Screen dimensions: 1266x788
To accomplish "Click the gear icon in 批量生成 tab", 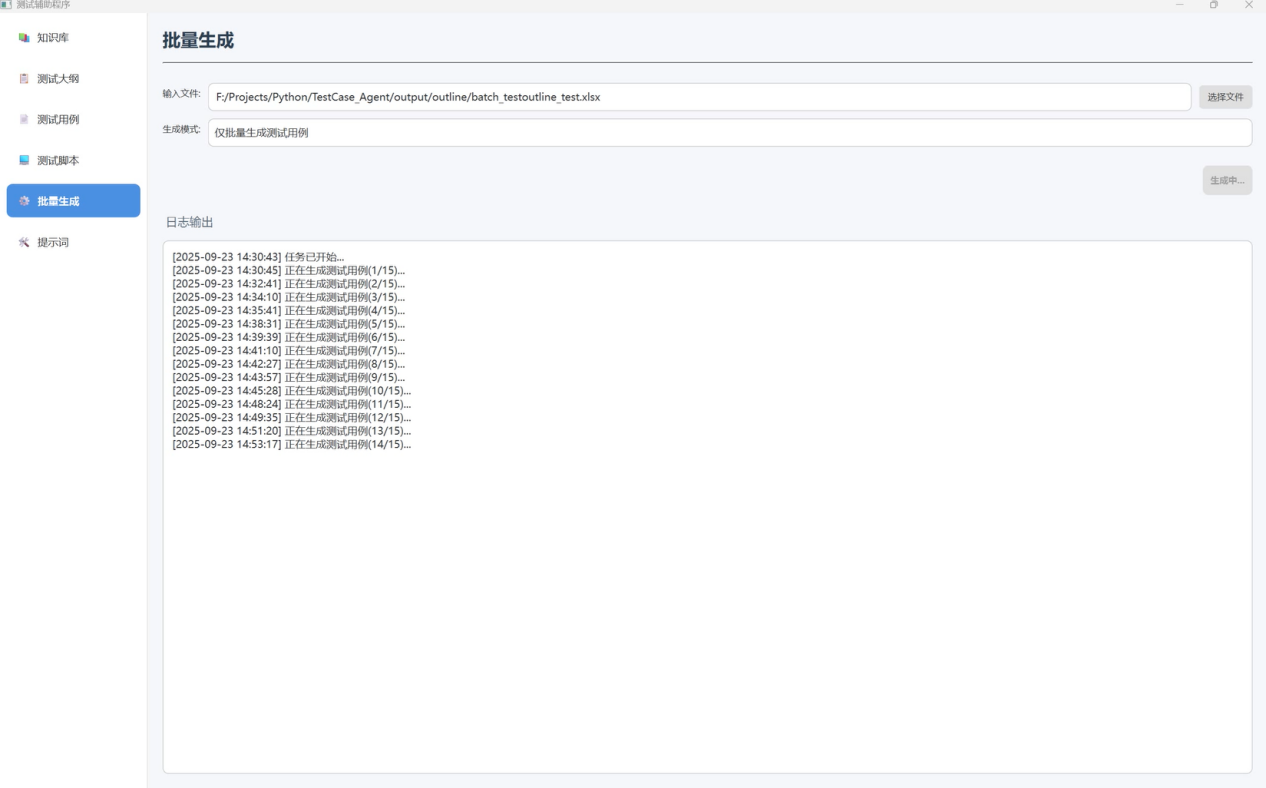I will click(24, 201).
